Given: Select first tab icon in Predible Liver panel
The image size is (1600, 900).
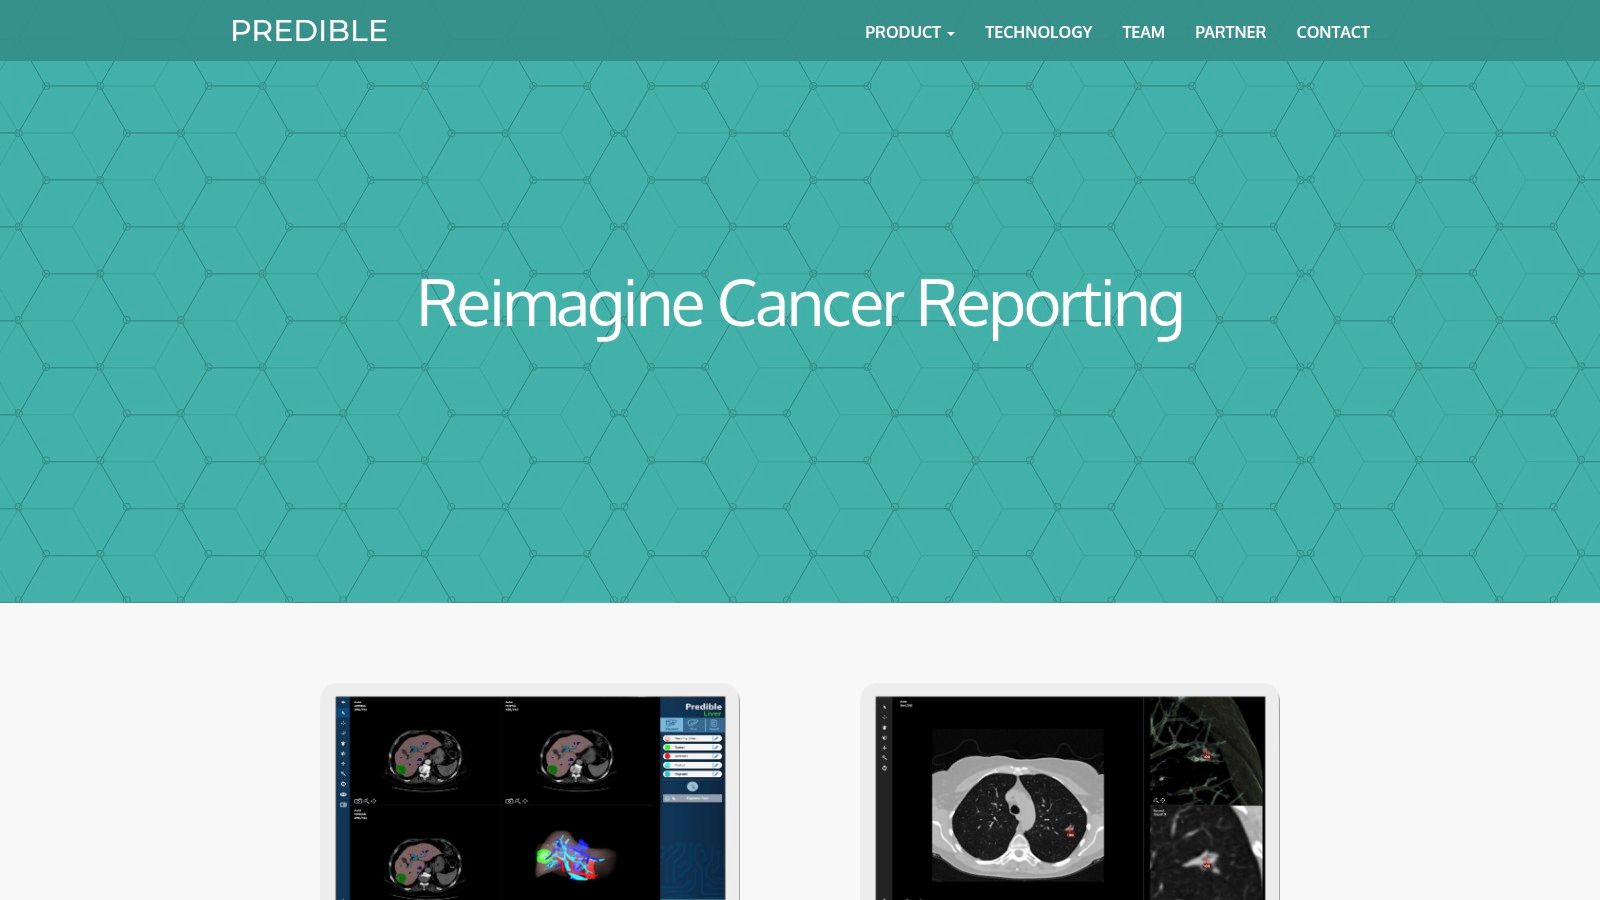Looking at the screenshot, I should point(671,725).
